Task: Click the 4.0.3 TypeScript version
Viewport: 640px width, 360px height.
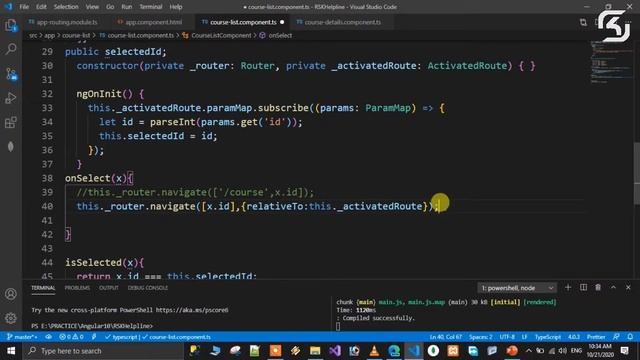Action: pos(574,337)
